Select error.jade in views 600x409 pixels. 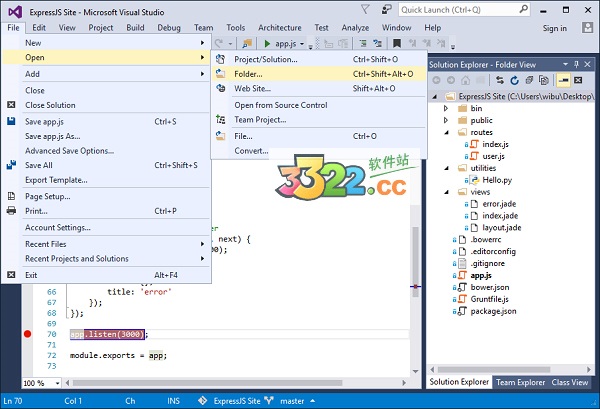click(499, 204)
